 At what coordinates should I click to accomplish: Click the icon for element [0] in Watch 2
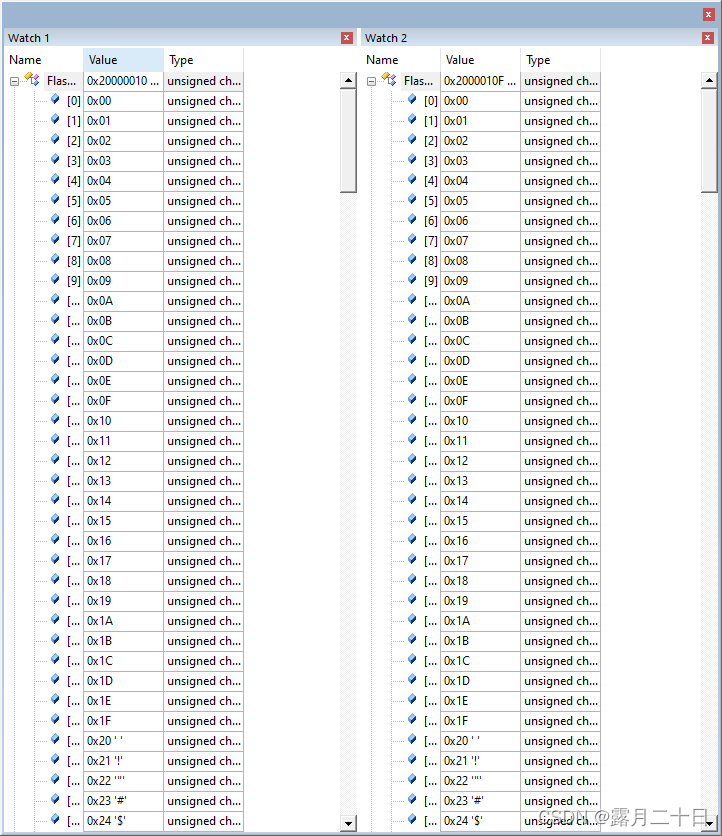tap(412, 100)
